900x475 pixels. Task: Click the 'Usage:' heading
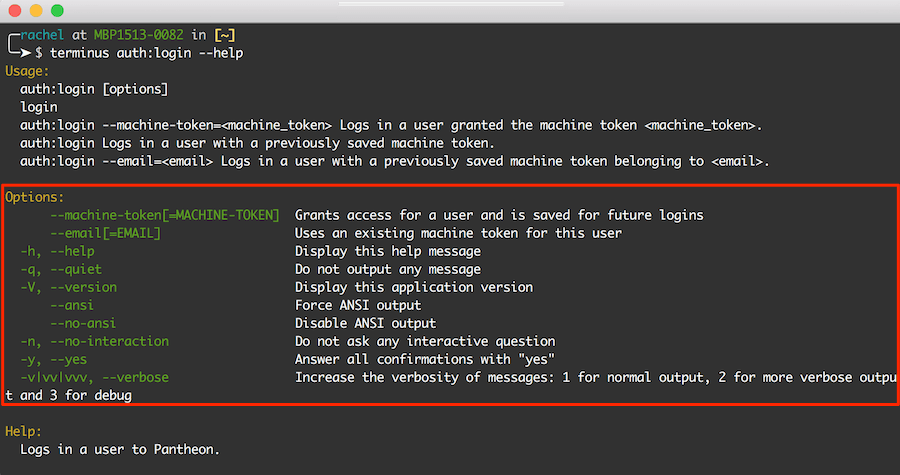(27, 71)
